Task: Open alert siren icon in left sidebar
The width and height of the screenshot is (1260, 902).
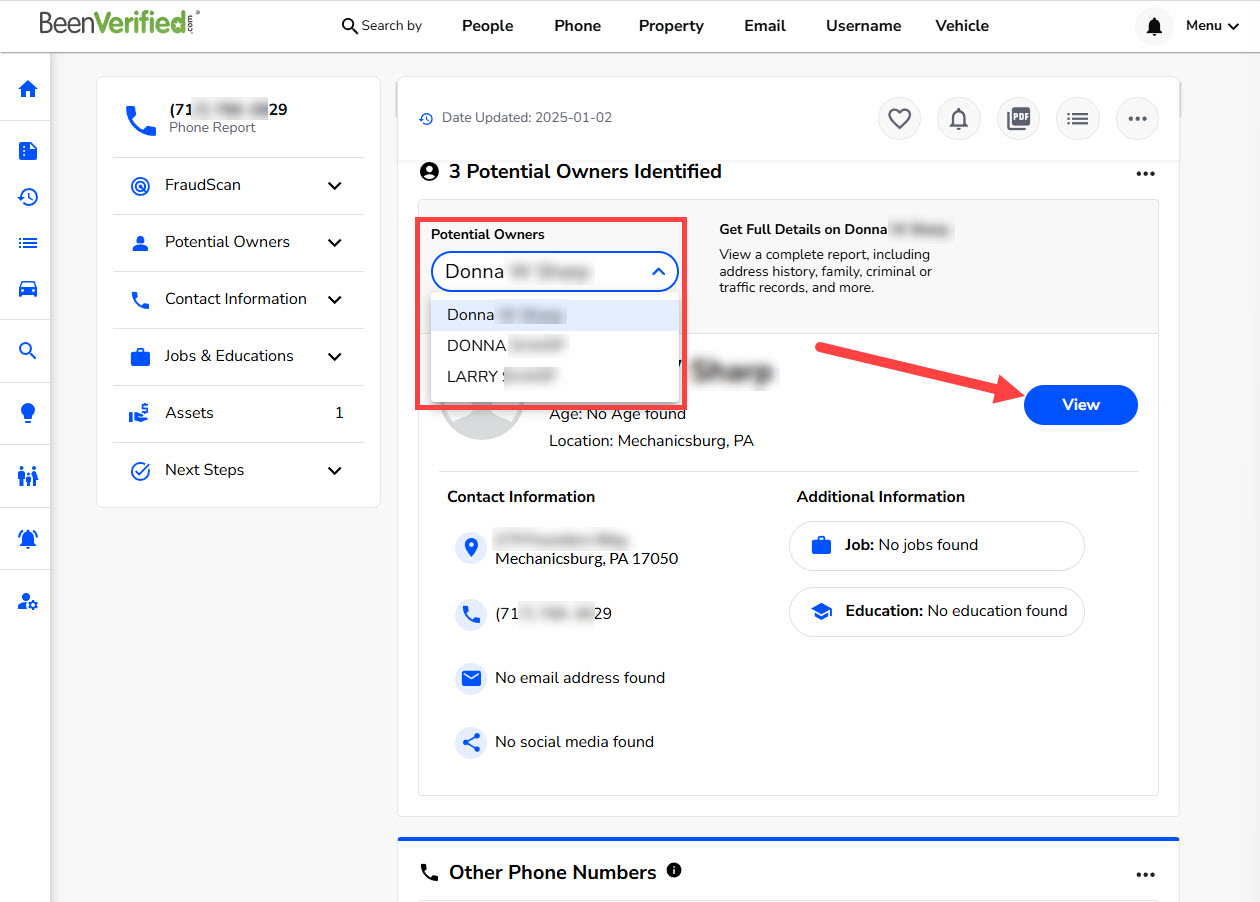Action: pos(28,539)
